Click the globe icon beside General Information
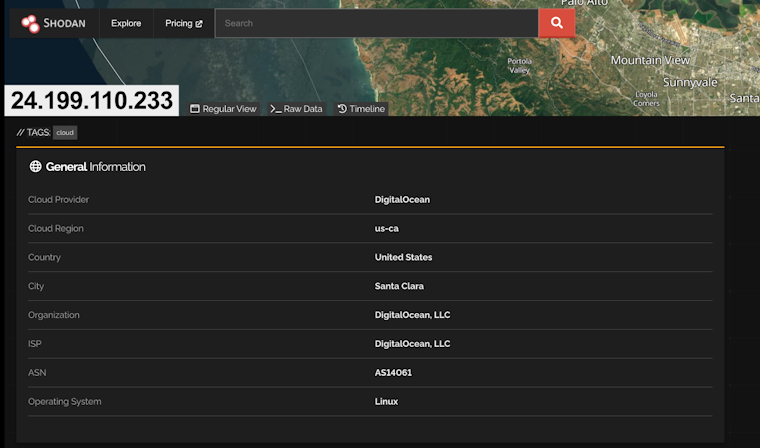The height and width of the screenshot is (448, 760). pos(35,166)
